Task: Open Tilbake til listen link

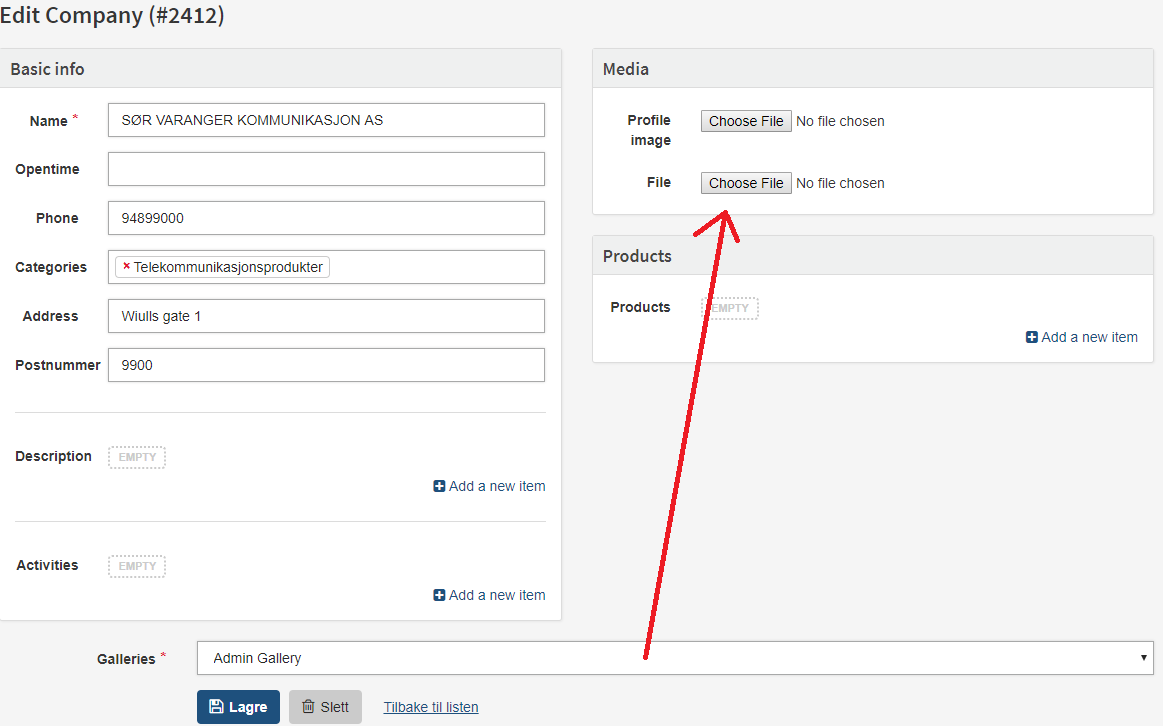Action: 430,707
